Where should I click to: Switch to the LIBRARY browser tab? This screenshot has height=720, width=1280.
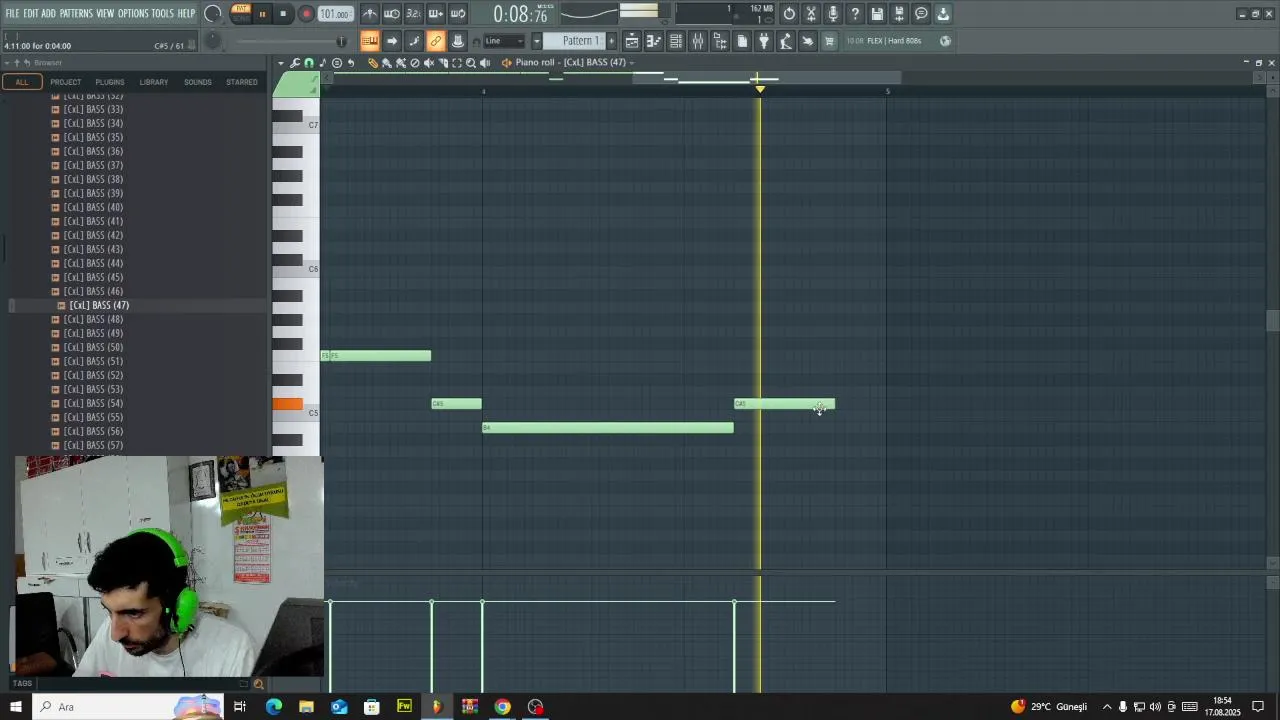tap(154, 82)
